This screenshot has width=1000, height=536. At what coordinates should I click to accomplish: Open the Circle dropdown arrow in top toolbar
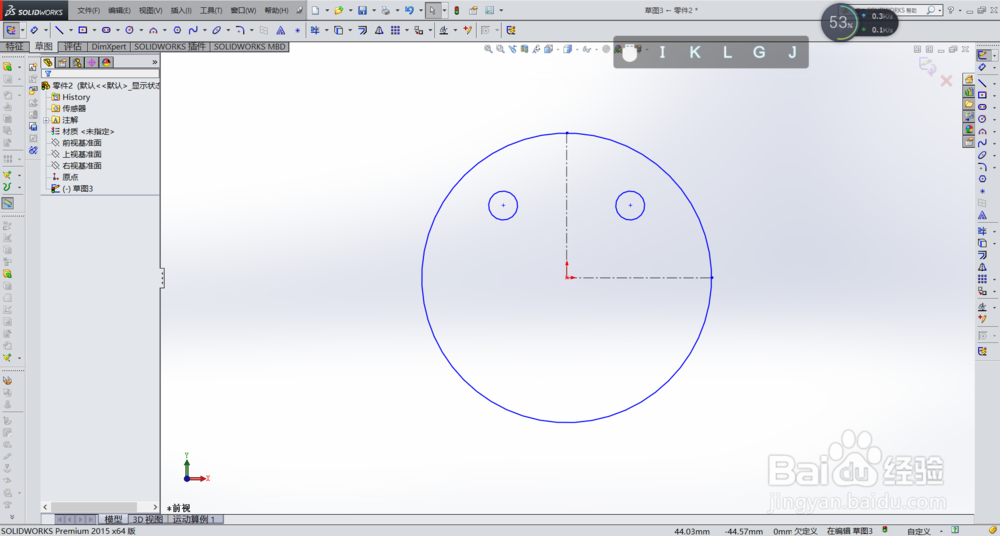141,30
